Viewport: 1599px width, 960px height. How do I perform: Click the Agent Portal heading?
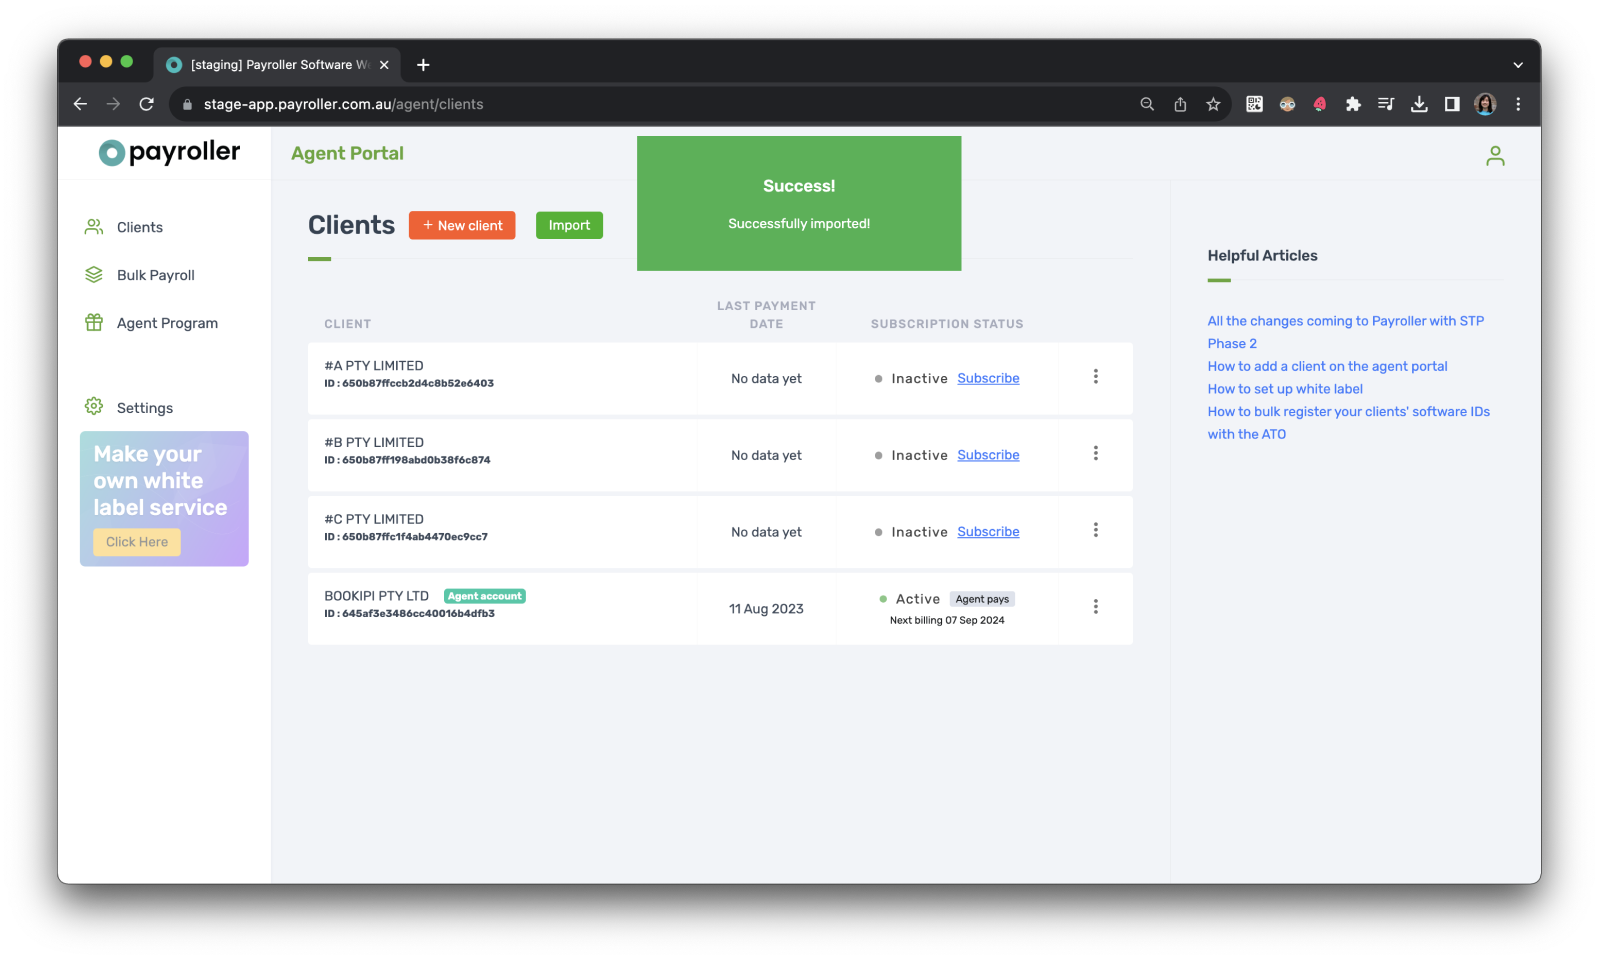pyautogui.click(x=347, y=153)
